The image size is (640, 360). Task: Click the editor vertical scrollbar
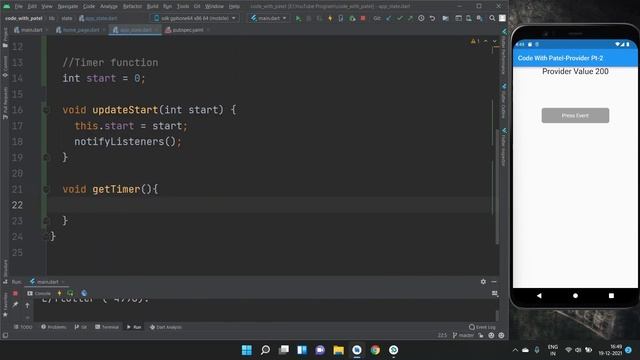[497, 187]
